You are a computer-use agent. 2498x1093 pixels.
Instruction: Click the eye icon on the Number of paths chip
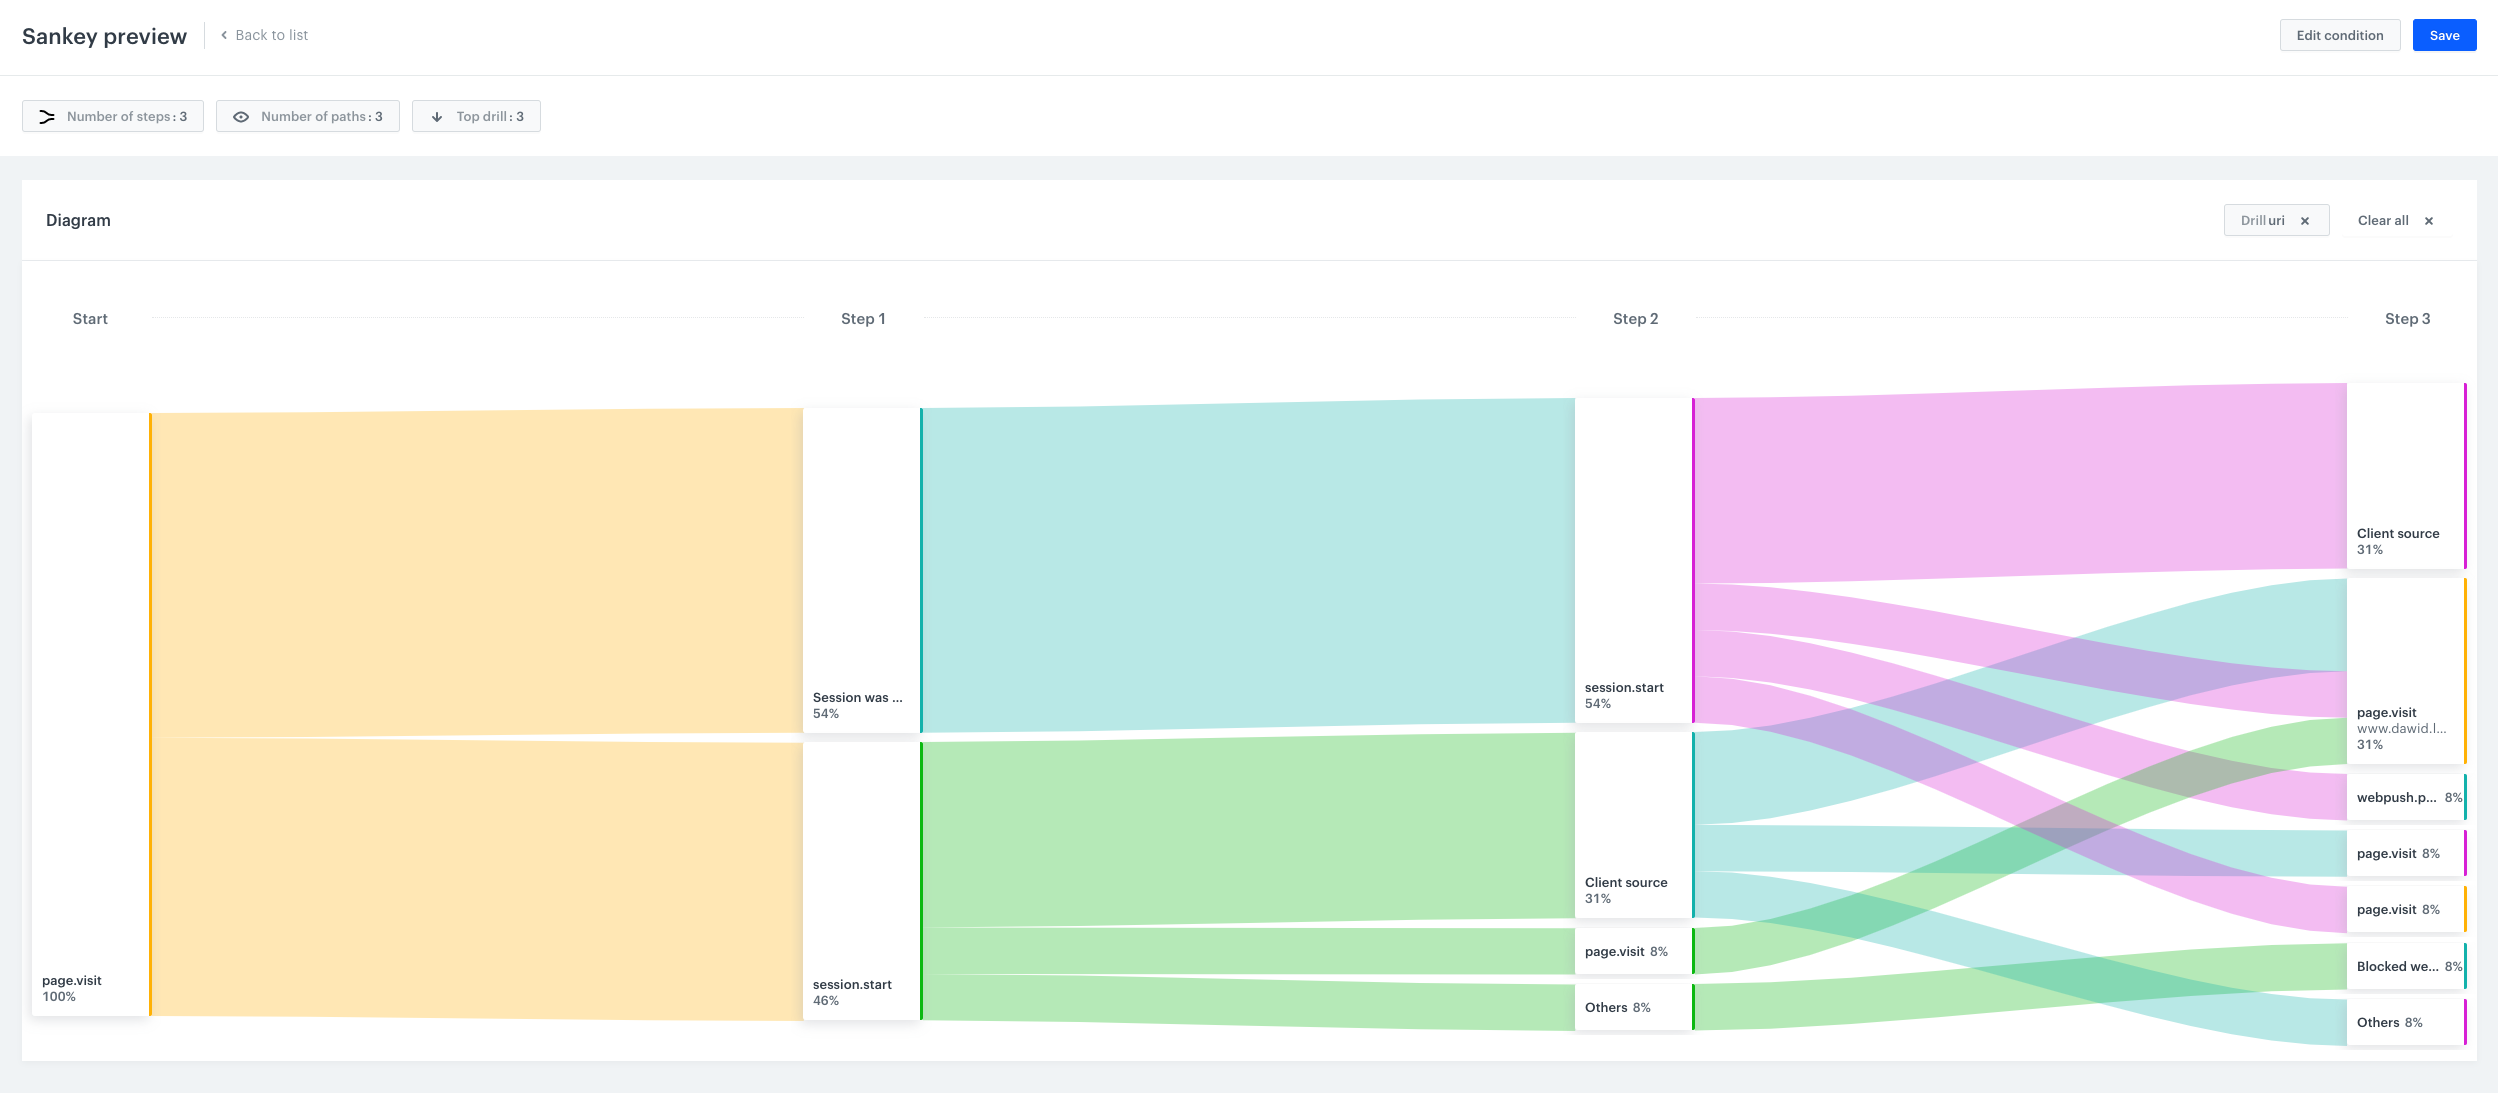[x=242, y=116]
